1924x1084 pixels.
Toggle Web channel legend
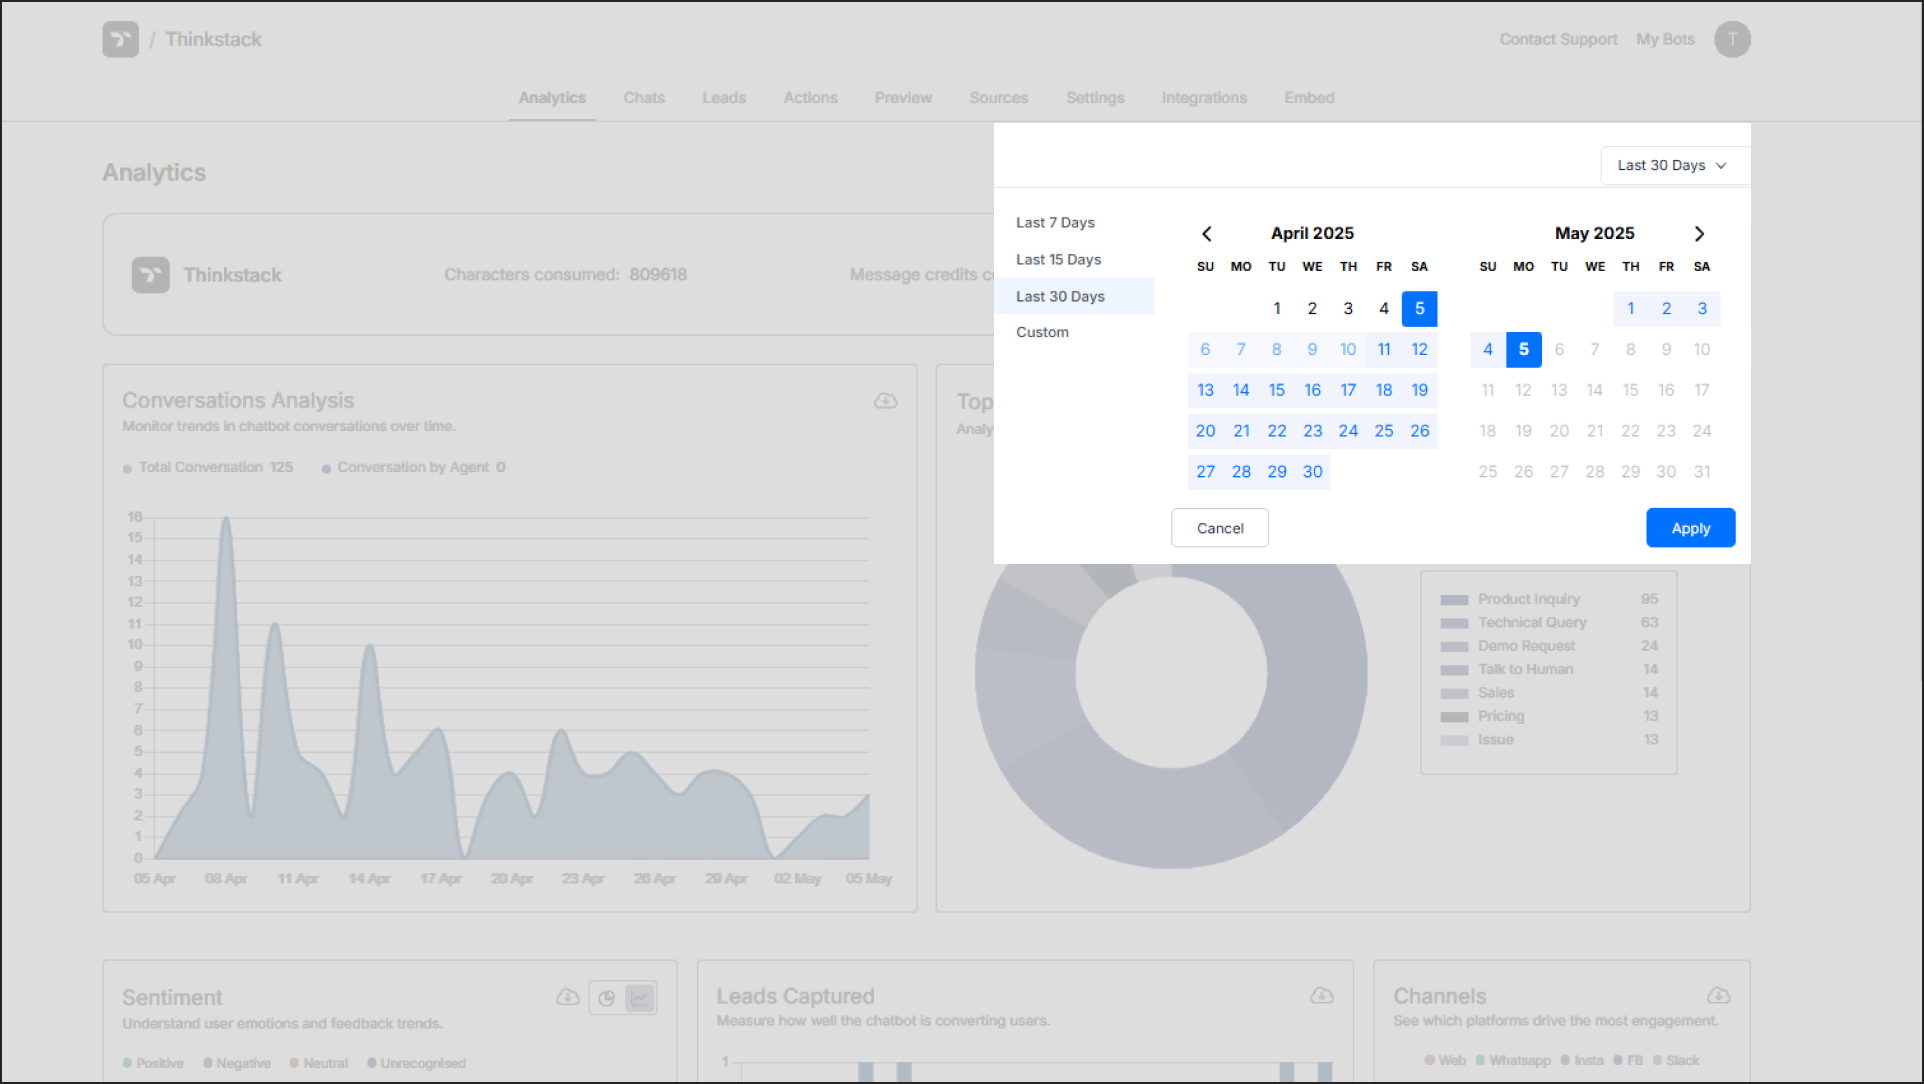click(x=1445, y=1060)
